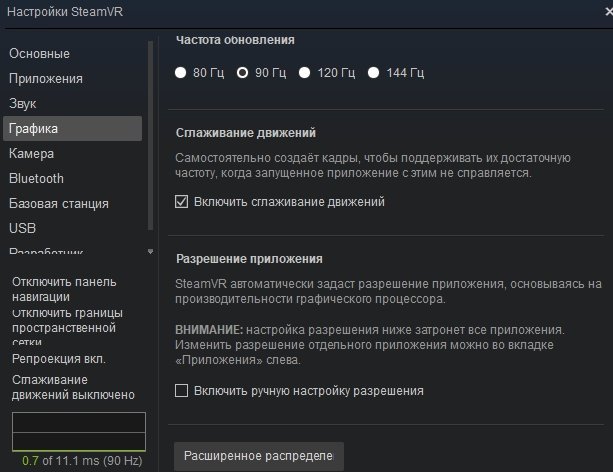613x472 pixels.
Task: Switch to the USB section
Action: click(x=22, y=228)
